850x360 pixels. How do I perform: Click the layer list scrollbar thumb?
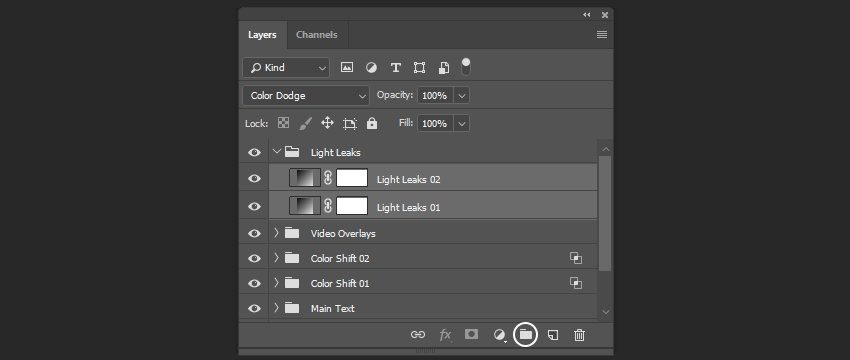tap(605, 213)
